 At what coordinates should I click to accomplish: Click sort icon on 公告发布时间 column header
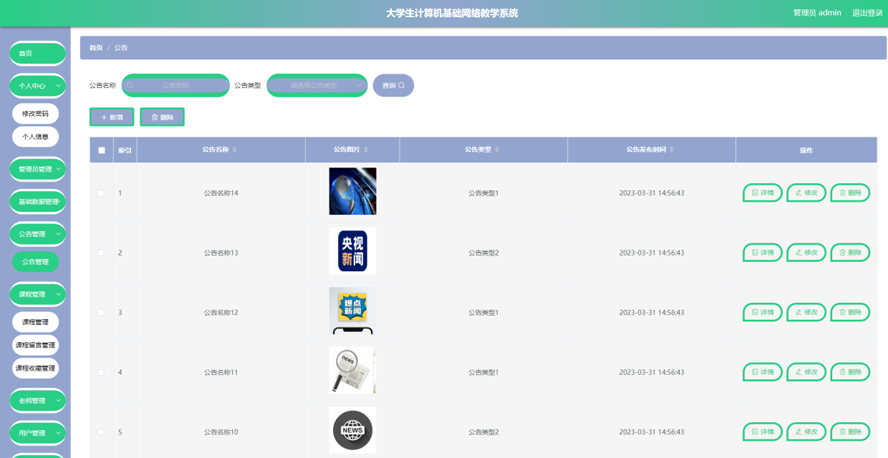(672, 149)
